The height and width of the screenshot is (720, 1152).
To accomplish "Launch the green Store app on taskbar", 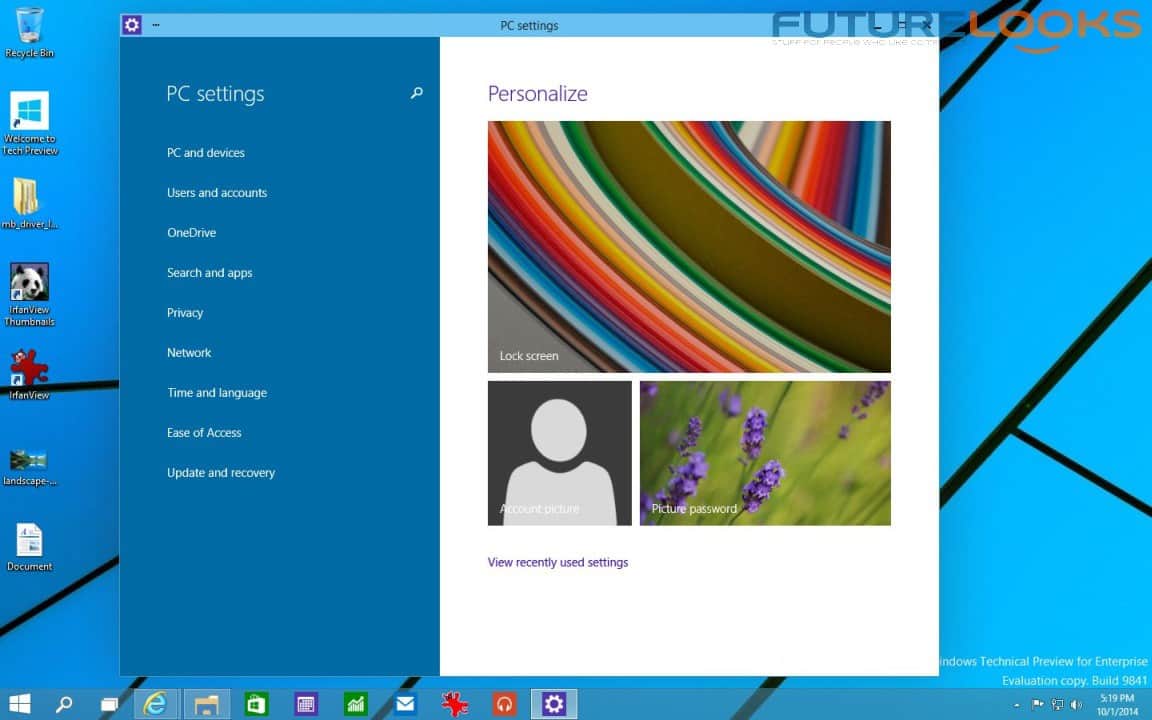I will [x=256, y=704].
